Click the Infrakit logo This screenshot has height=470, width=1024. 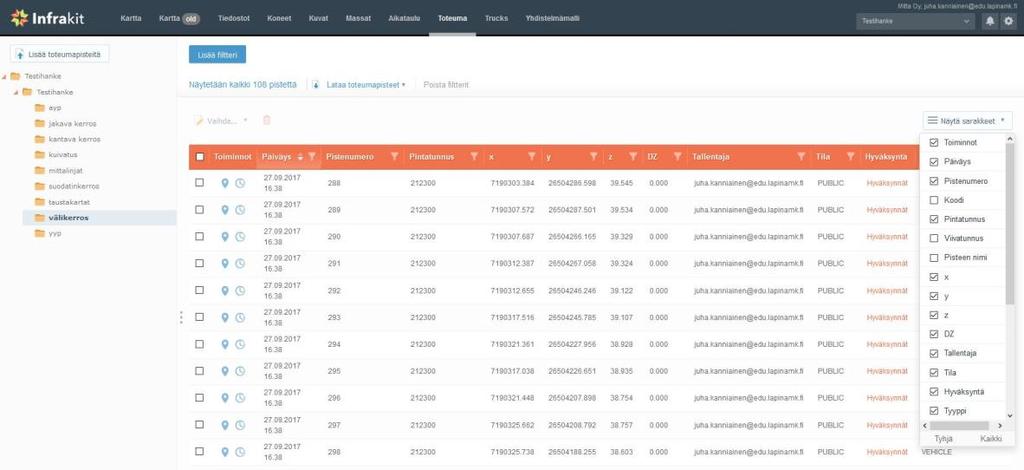click(x=47, y=18)
